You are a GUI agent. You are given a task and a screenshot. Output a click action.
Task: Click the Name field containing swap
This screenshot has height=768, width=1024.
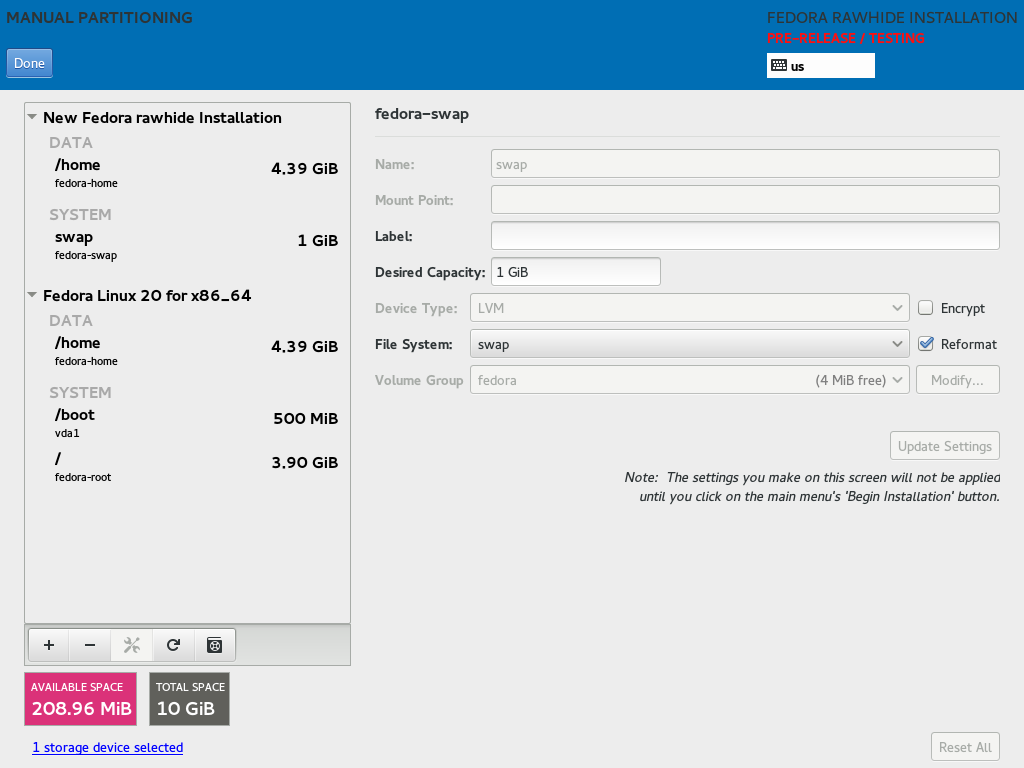click(745, 163)
